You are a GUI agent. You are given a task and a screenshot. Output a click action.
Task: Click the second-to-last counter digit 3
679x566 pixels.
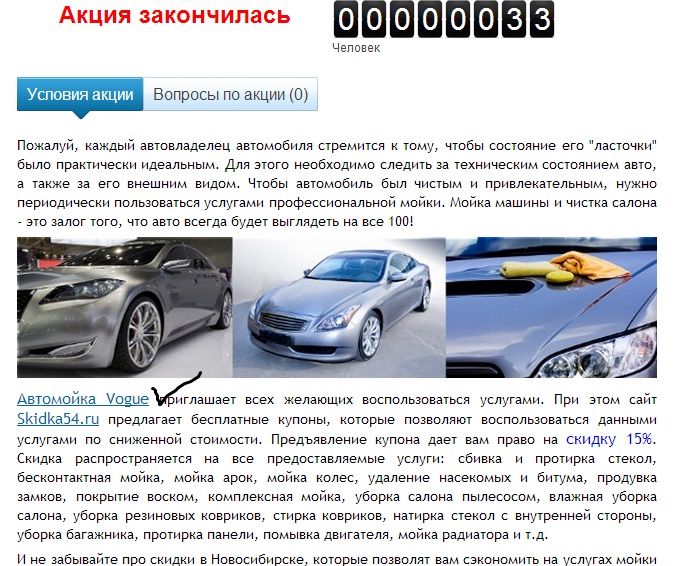pos(514,19)
